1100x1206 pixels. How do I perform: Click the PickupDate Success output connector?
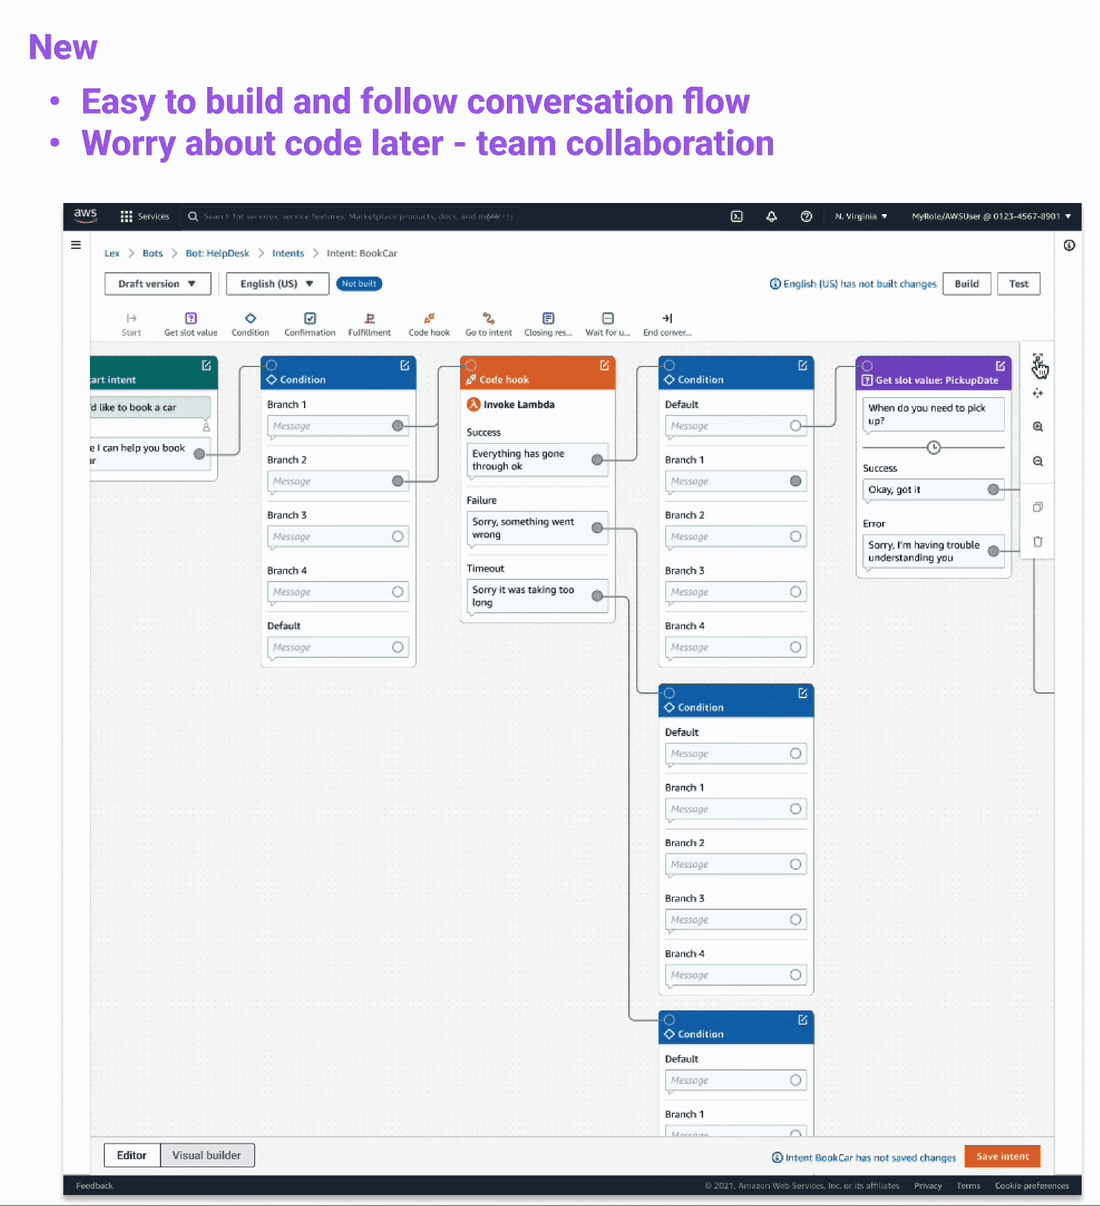[x=993, y=490]
